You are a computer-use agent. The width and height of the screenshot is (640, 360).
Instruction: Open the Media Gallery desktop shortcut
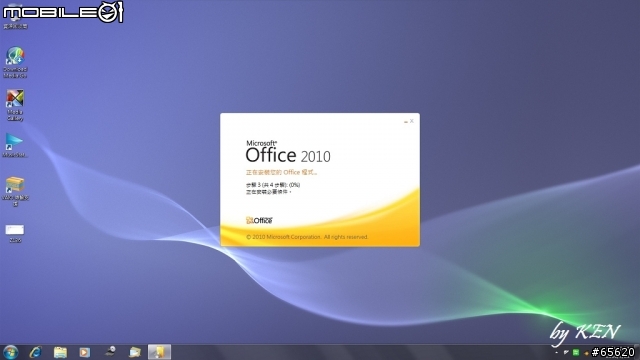[15, 105]
